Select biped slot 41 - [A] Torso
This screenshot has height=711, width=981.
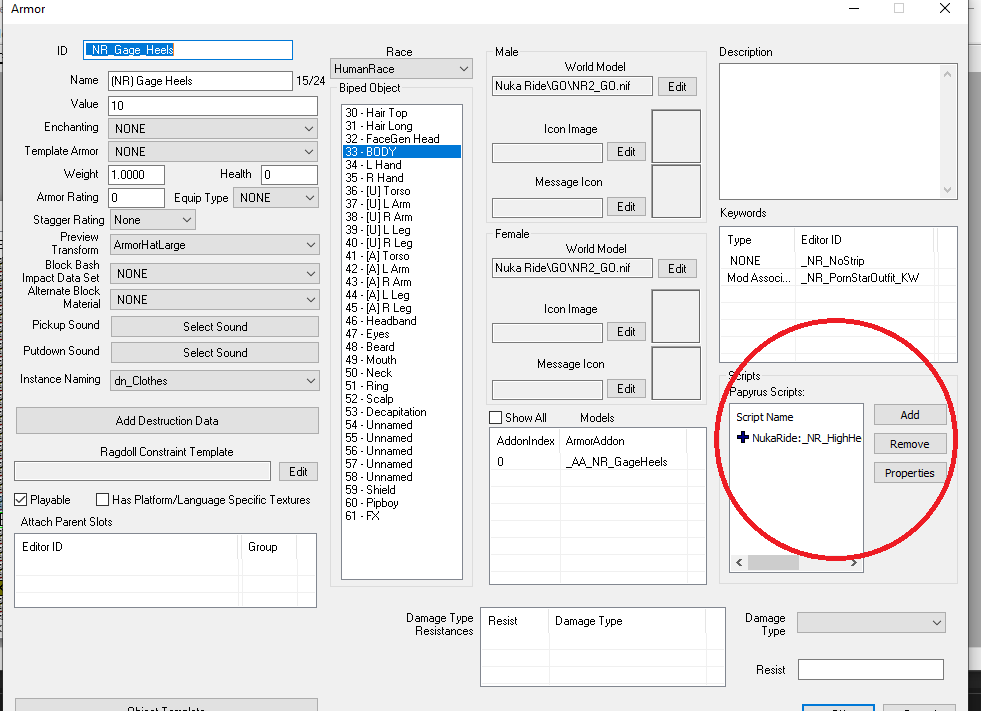[x=402, y=255]
